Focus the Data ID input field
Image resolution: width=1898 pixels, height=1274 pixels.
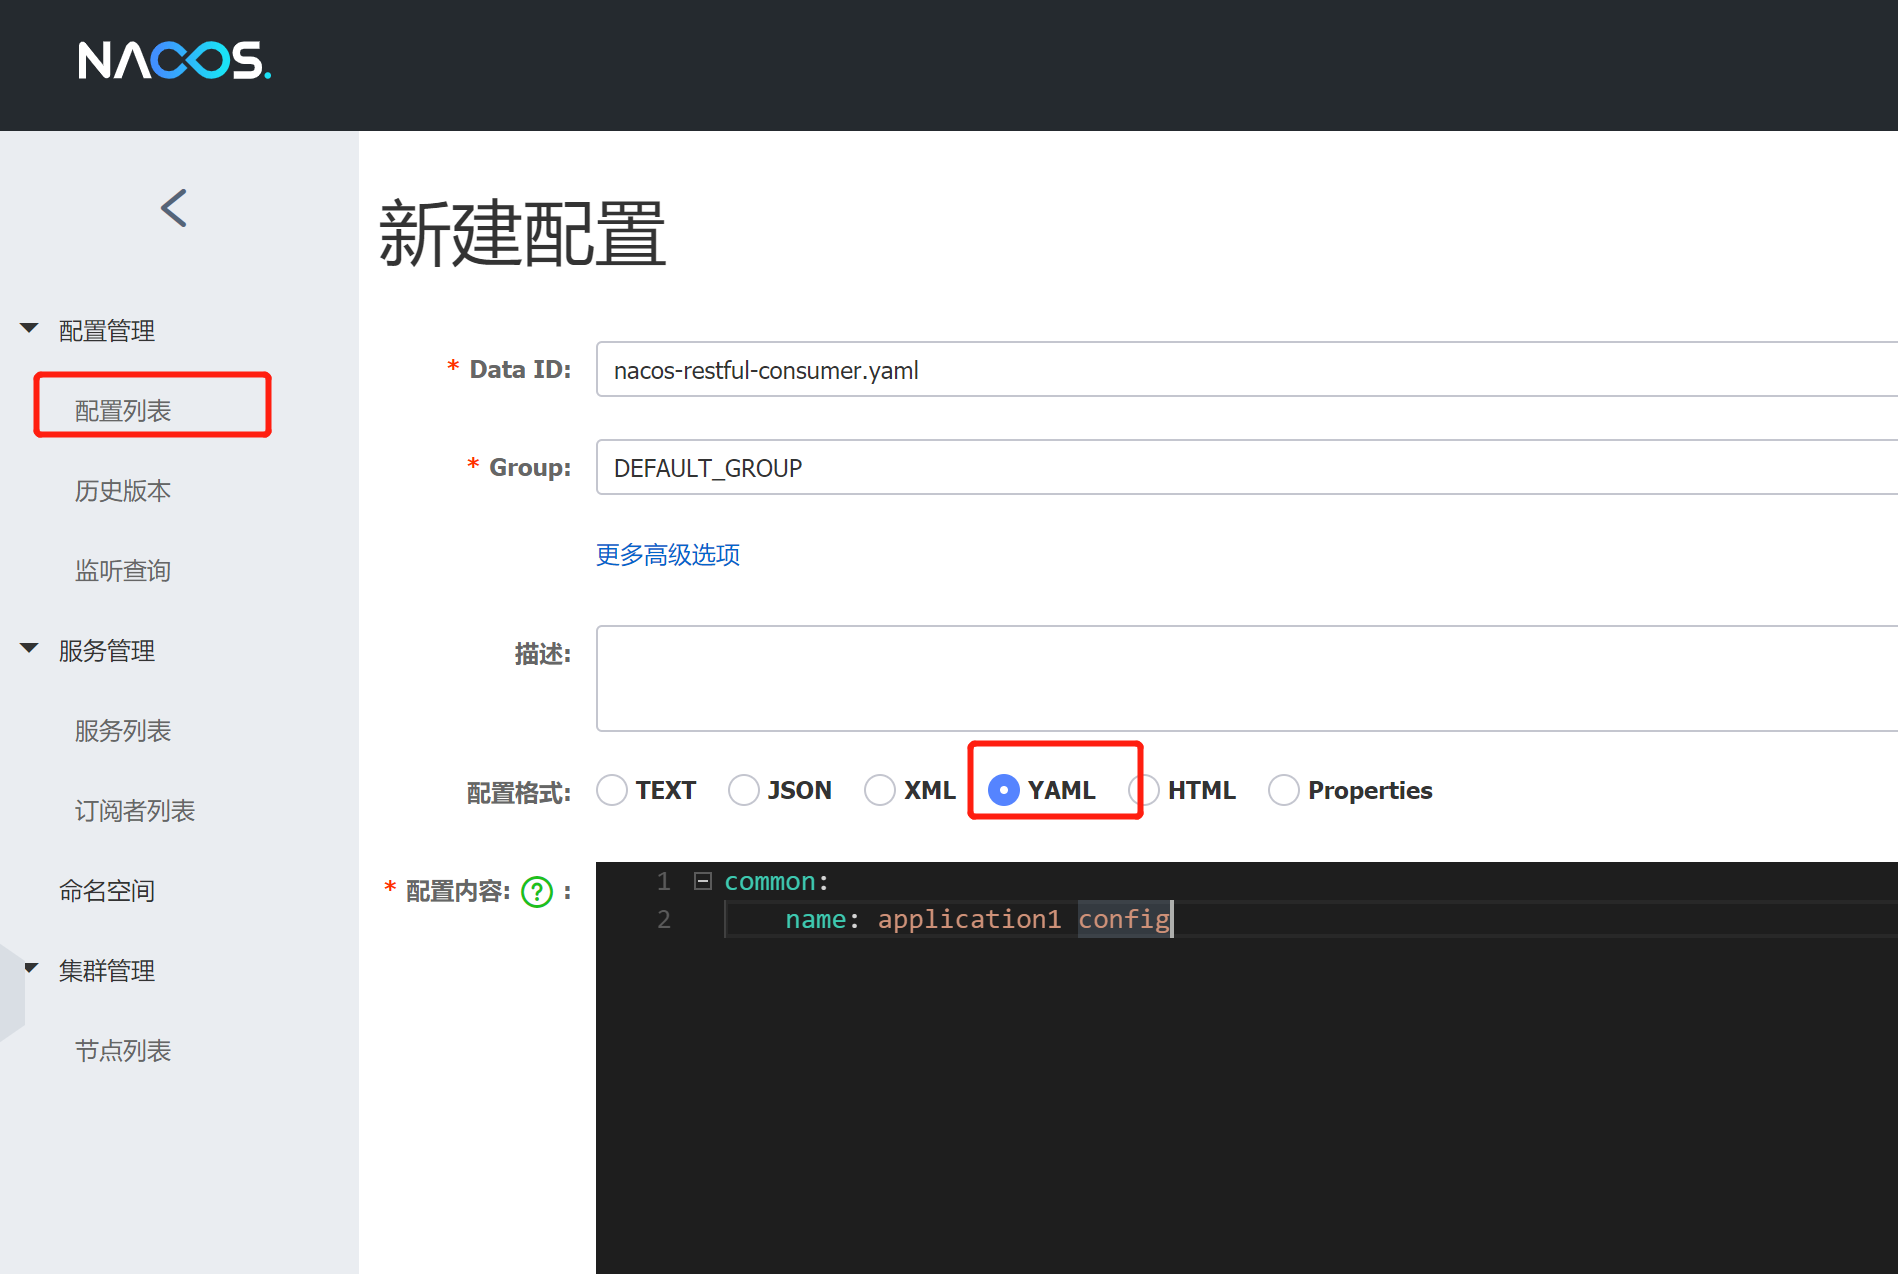1247,369
